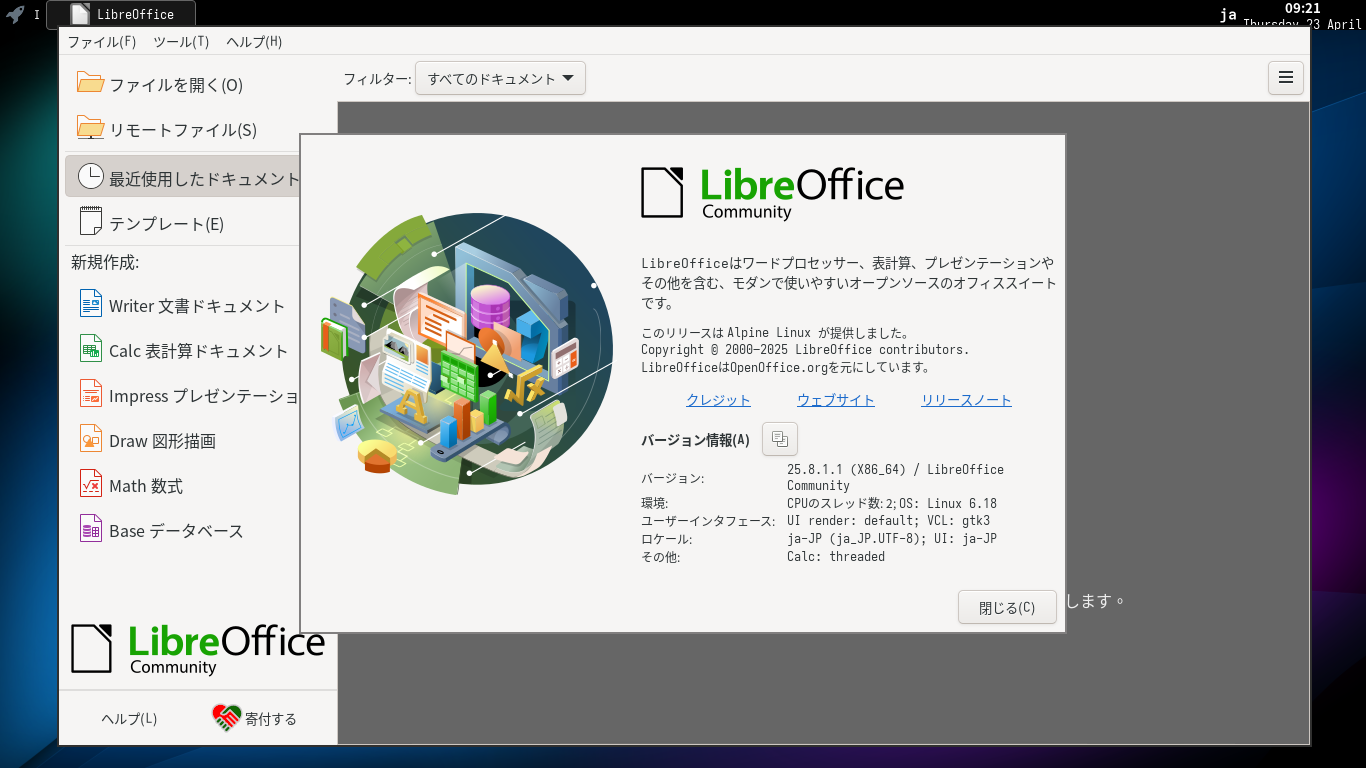1366x768 pixels.
Task: Click the 新規作成: heading in the sidebar
Action: (x=105, y=262)
